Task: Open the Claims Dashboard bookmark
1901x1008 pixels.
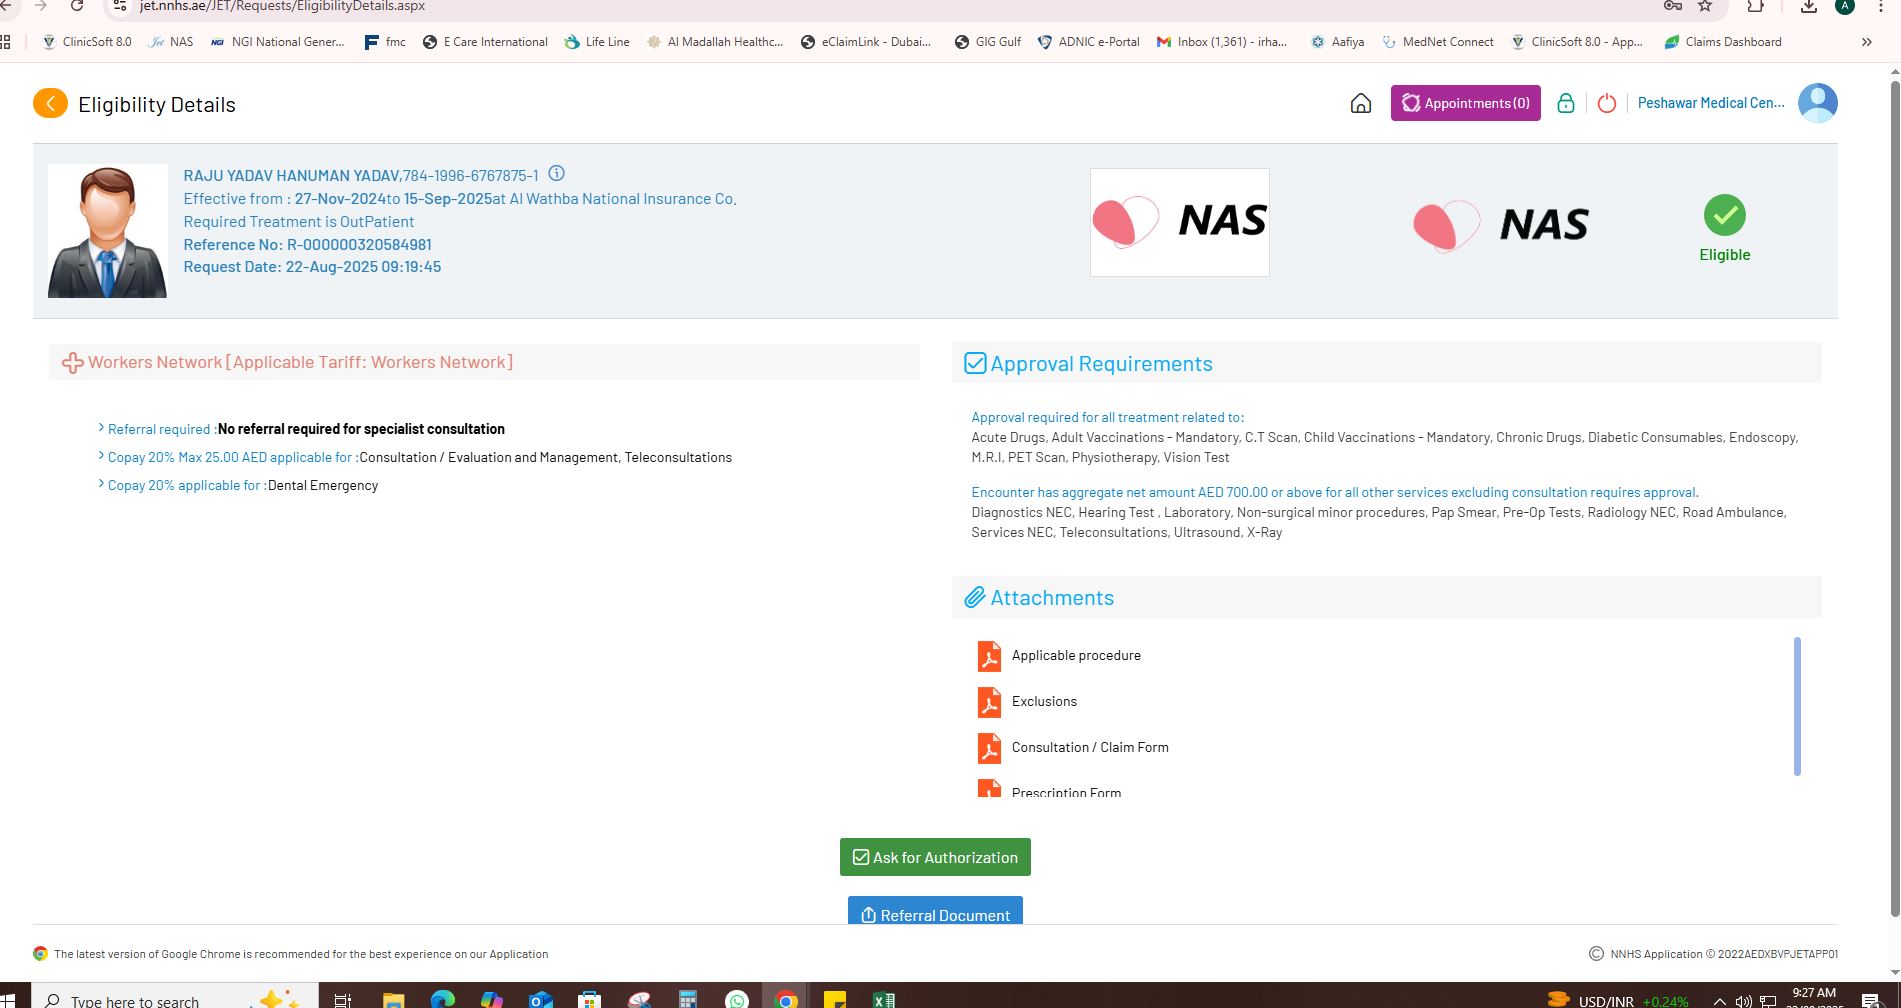Action: [x=1722, y=42]
